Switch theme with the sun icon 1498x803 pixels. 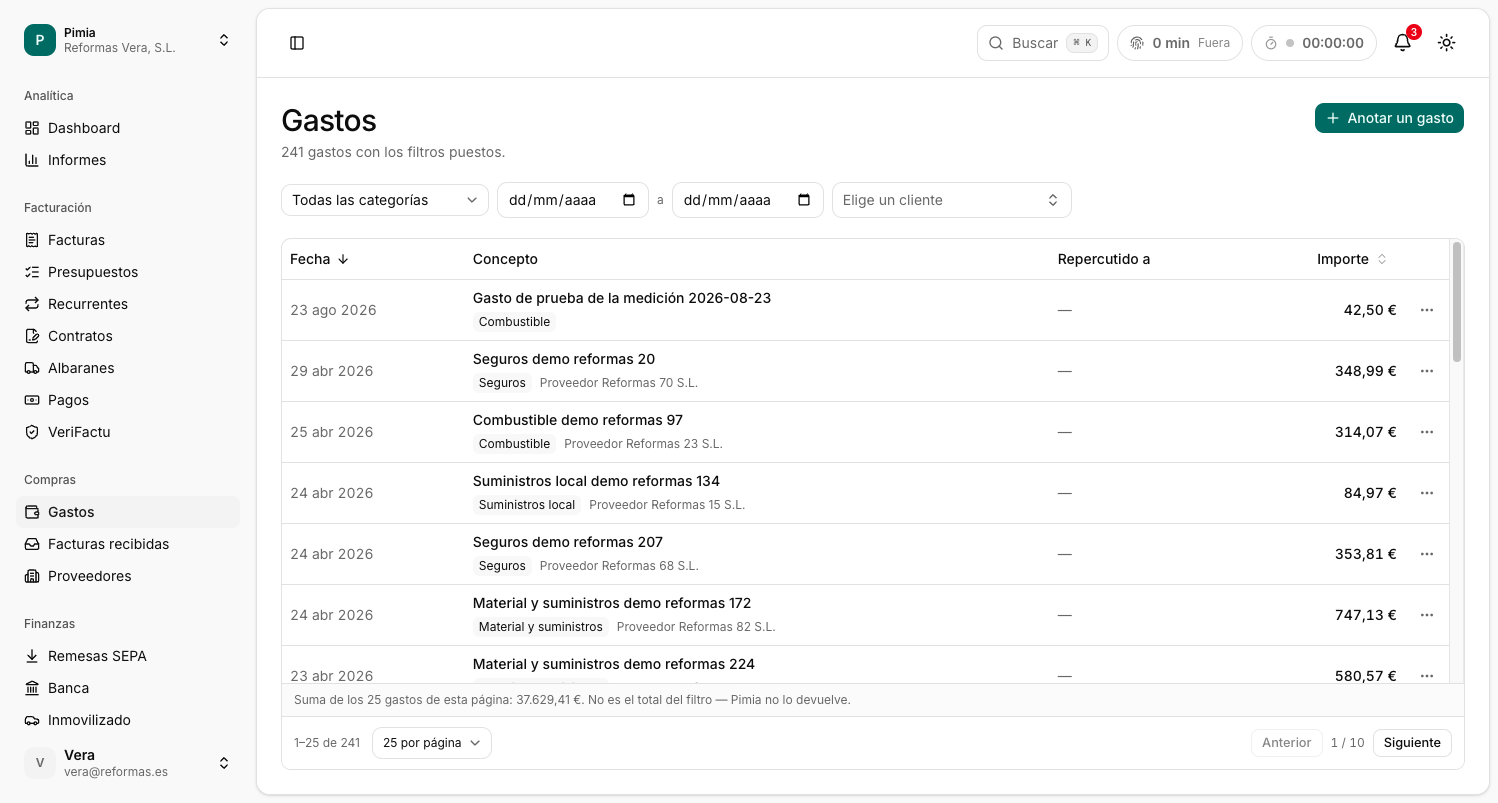click(x=1446, y=43)
